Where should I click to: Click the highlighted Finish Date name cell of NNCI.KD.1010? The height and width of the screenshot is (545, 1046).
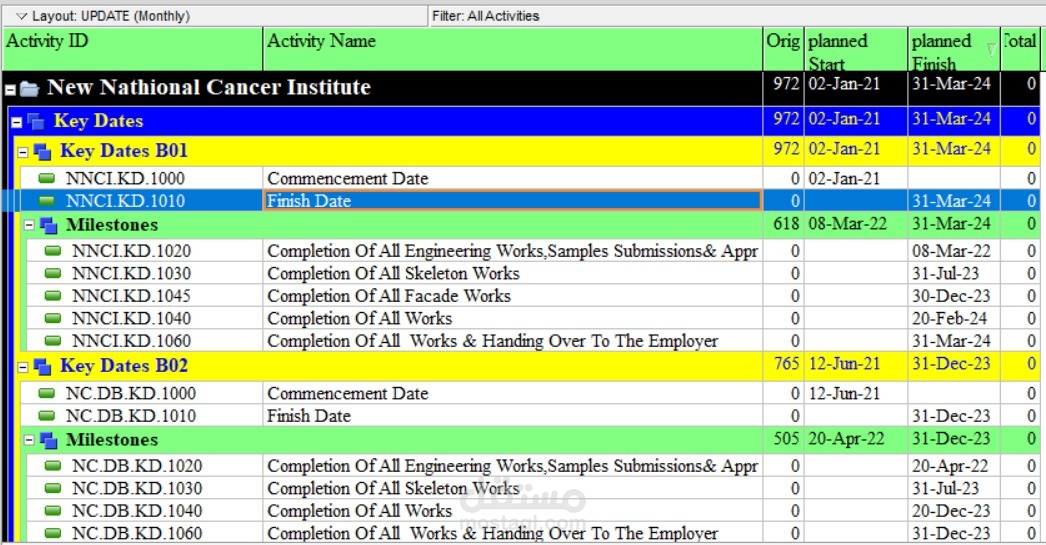click(x=513, y=201)
